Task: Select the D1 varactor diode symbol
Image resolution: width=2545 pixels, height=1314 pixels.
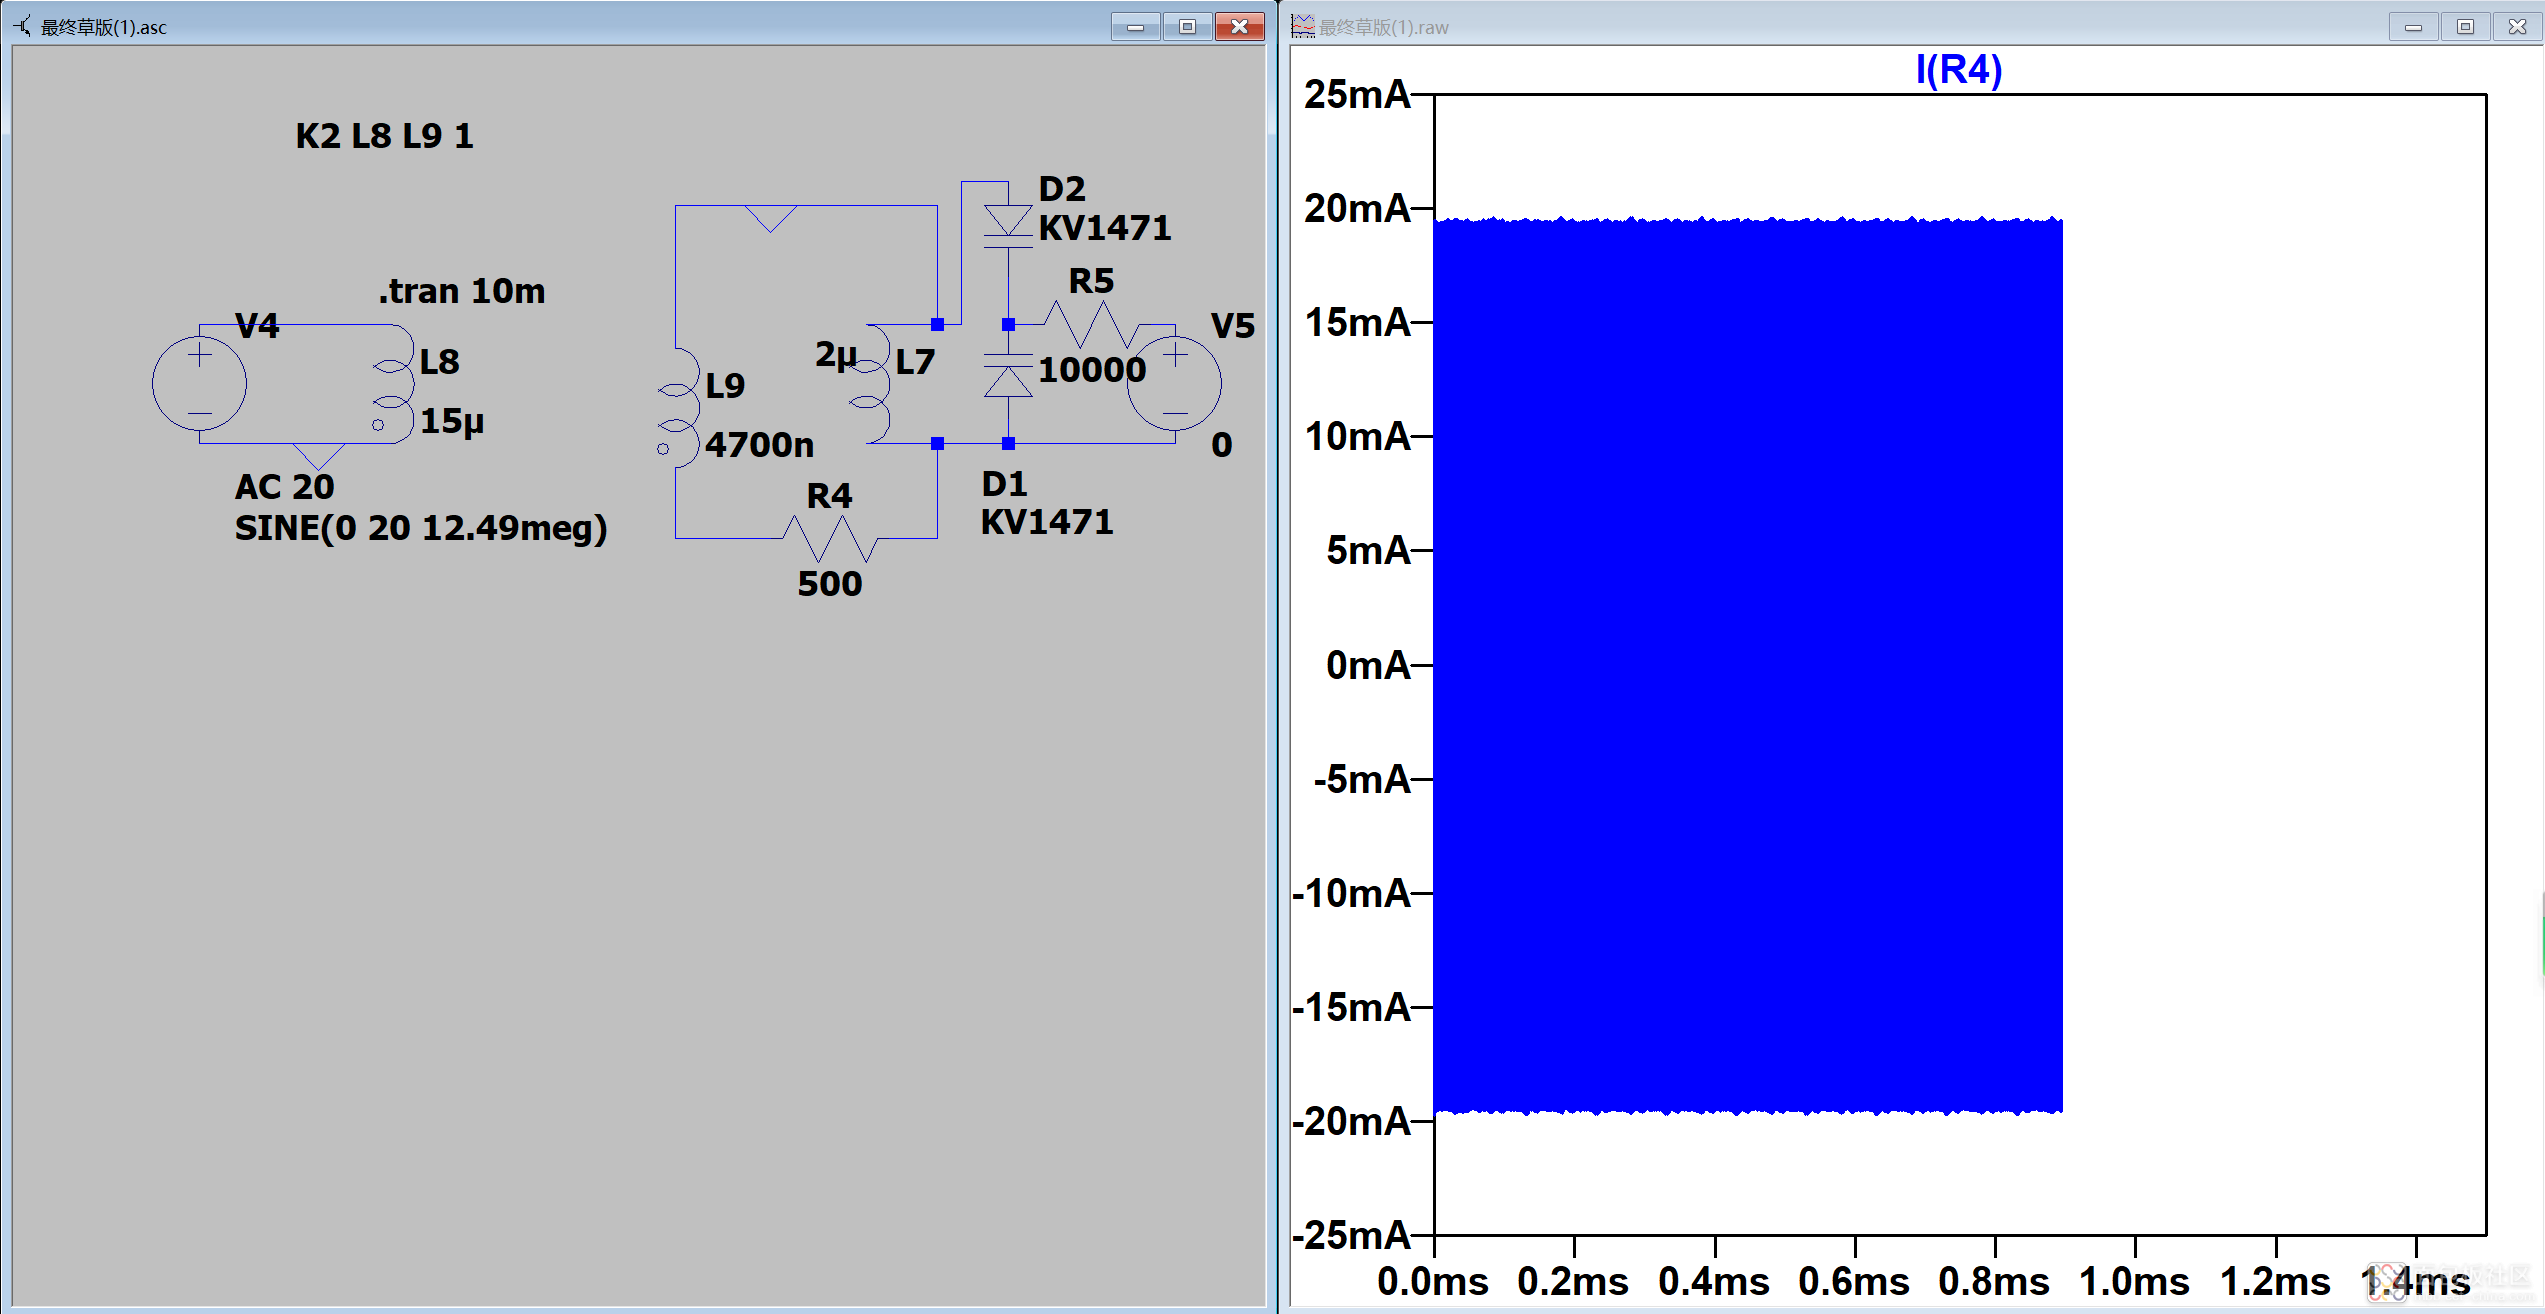Action: tap(1008, 378)
